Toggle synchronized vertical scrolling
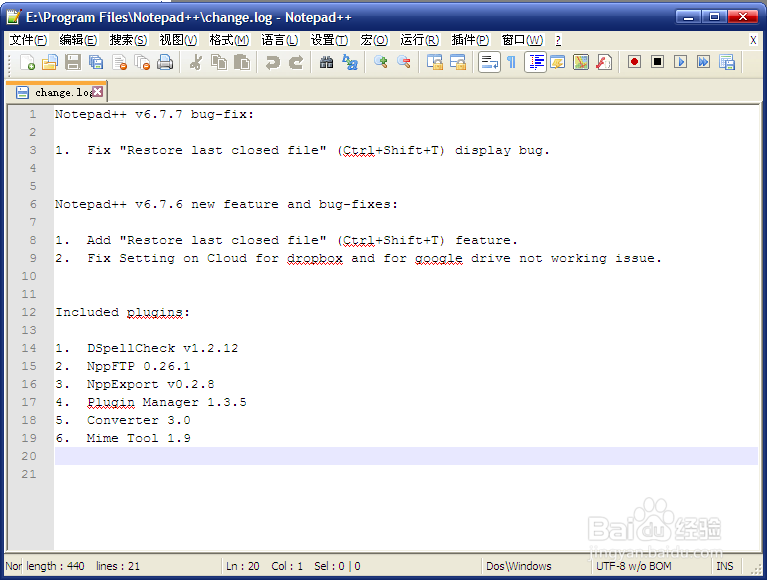This screenshot has height=580, width=767. (x=434, y=62)
